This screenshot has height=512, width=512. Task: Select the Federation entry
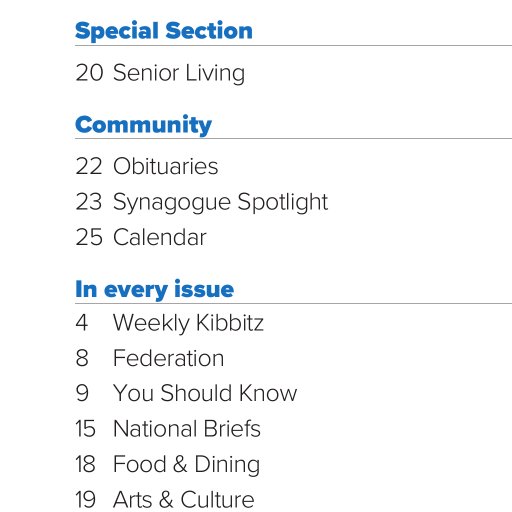click(x=168, y=358)
